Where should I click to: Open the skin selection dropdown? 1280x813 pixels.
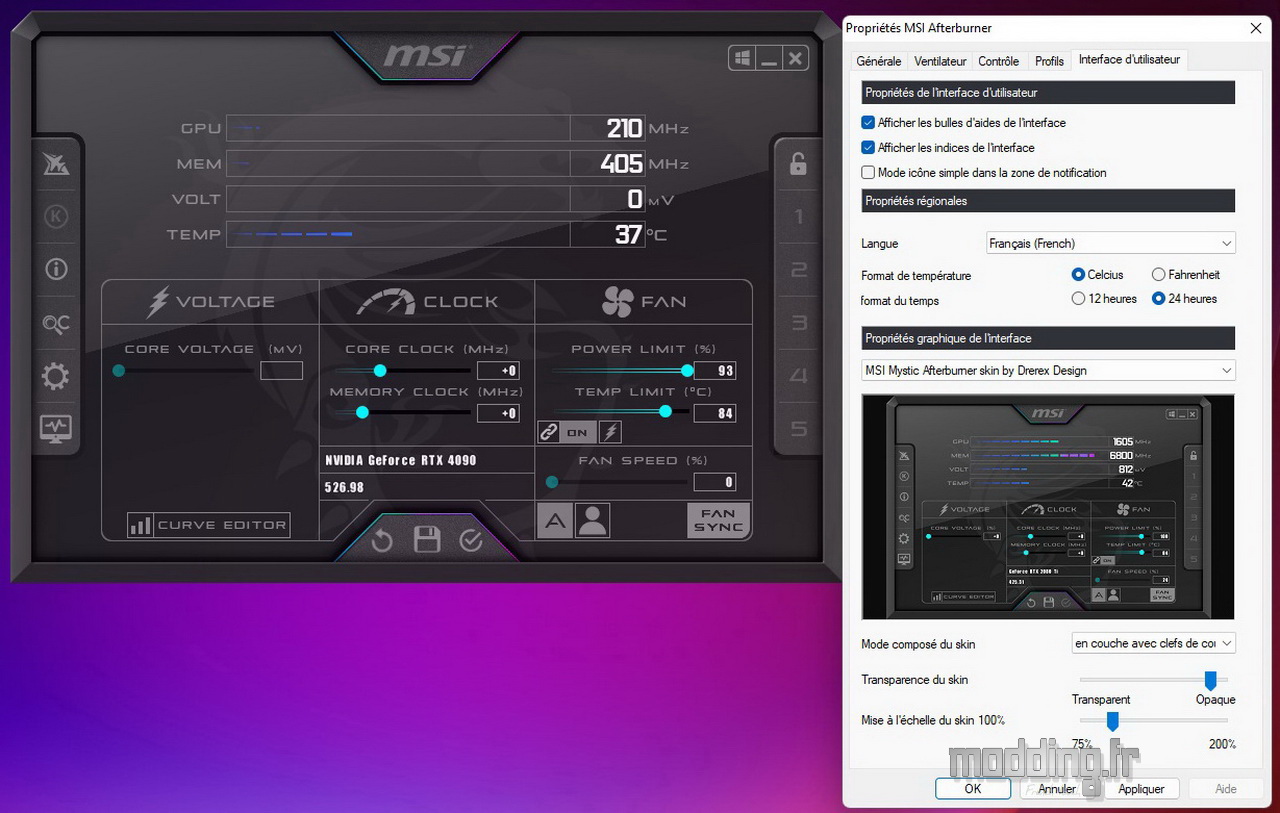point(1048,370)
